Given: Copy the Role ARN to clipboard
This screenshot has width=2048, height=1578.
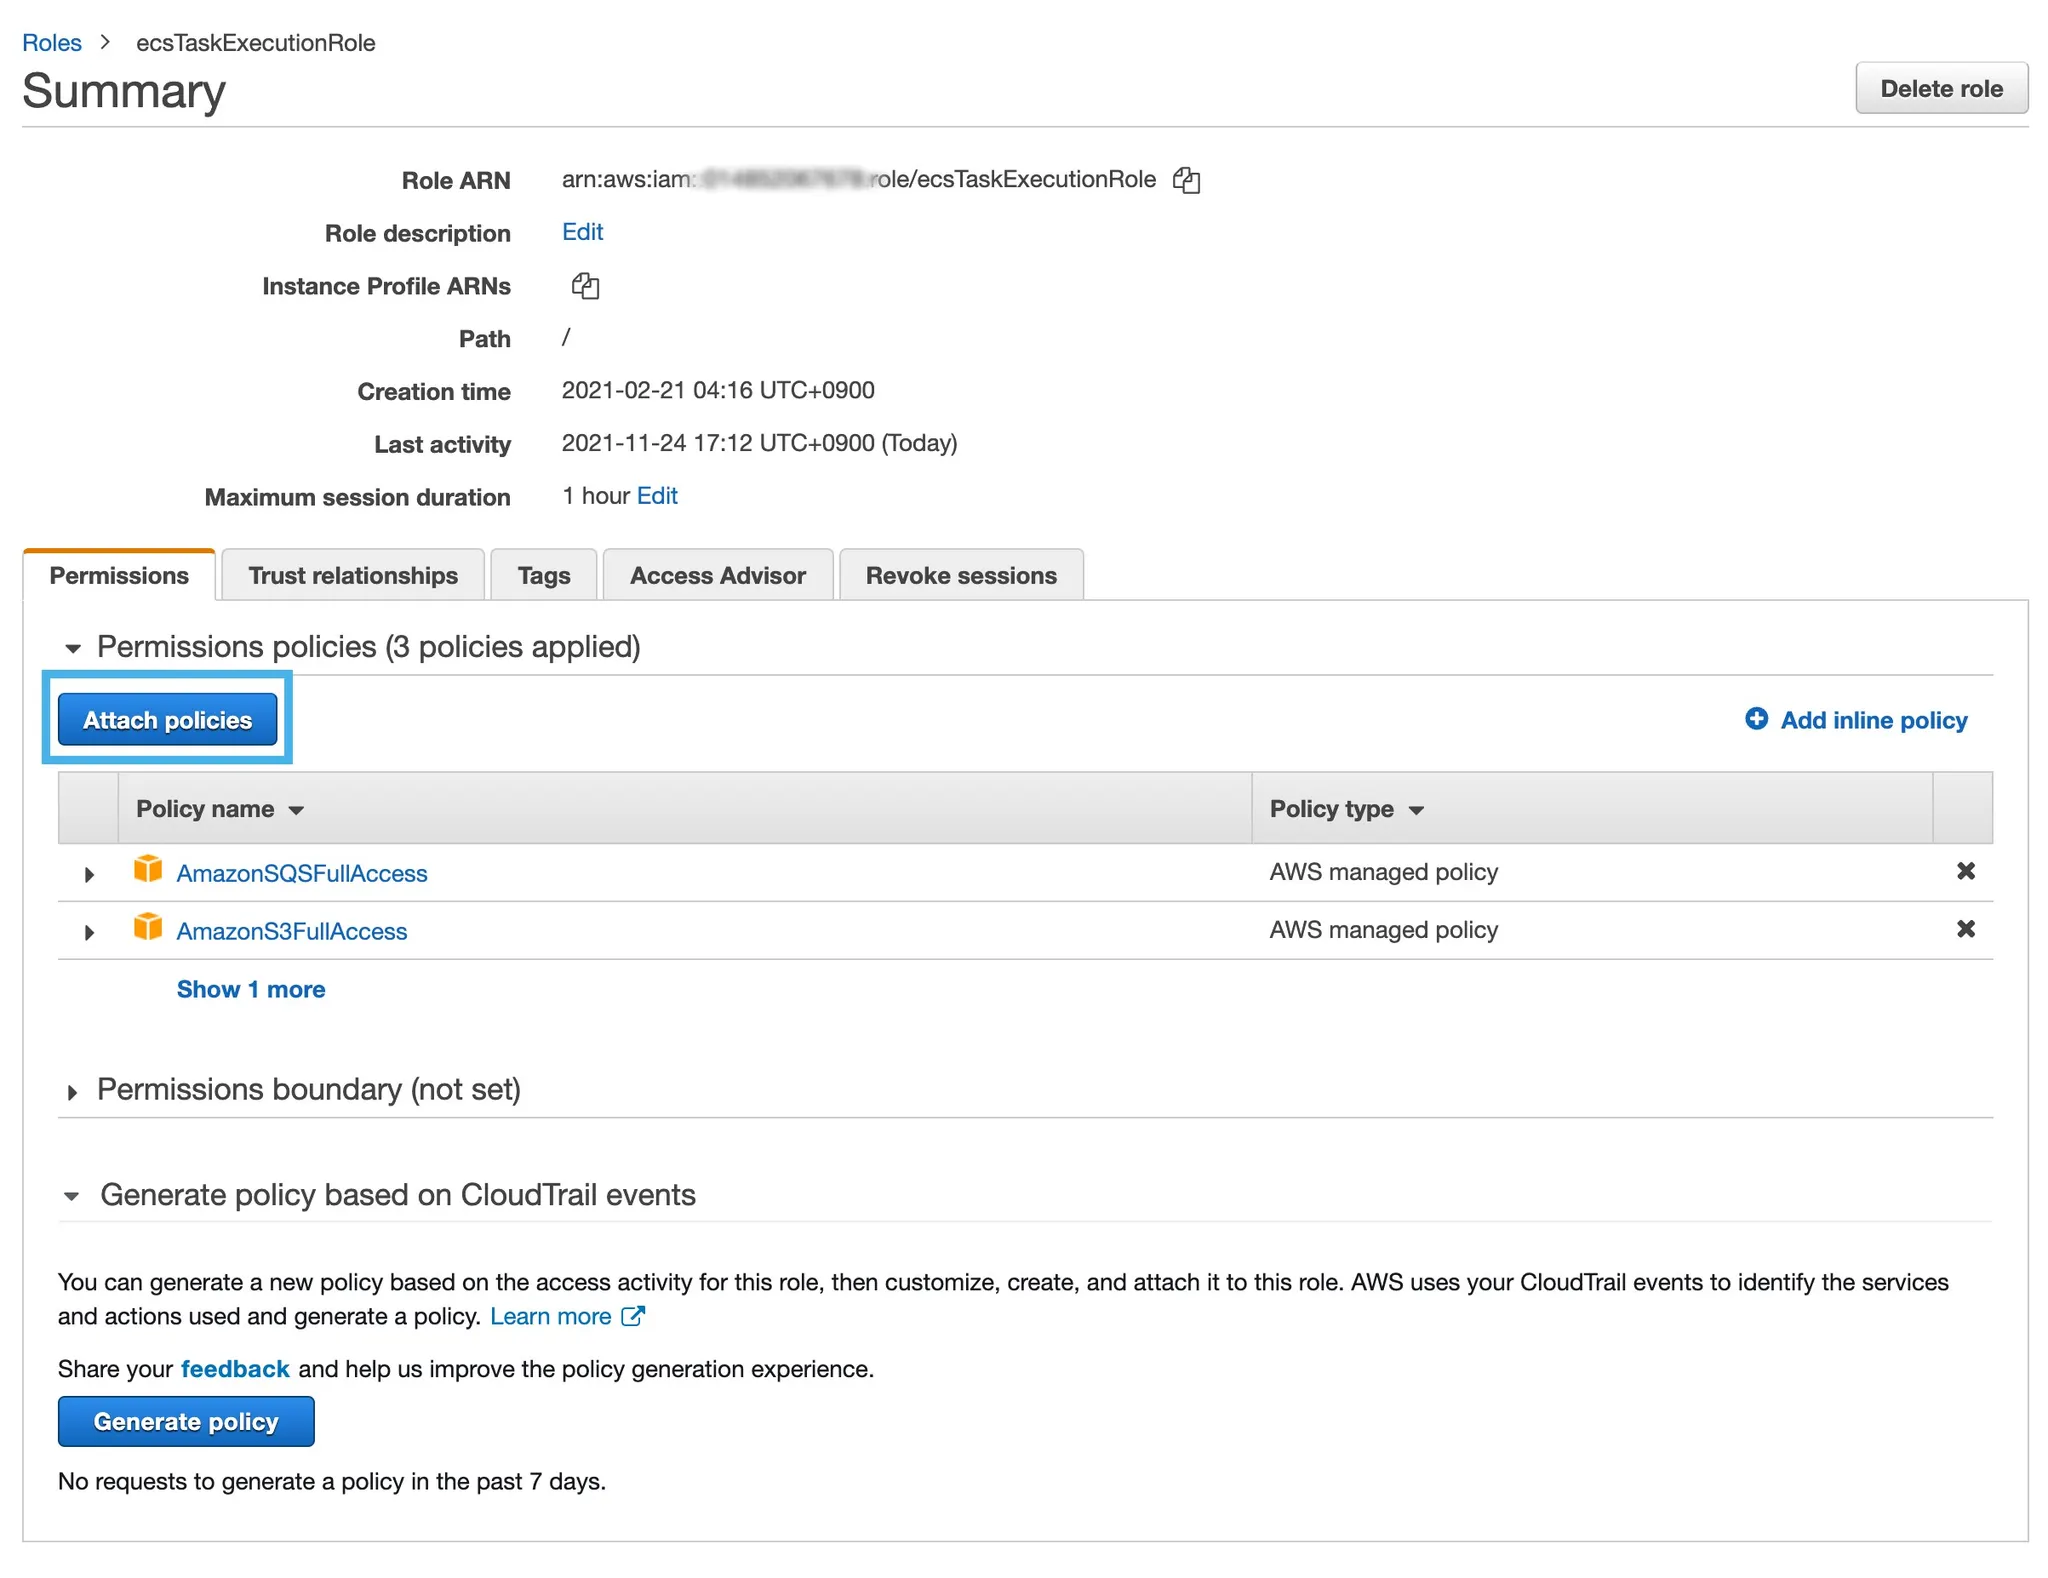Looking at the screenshot, I should pos(1186,180).
